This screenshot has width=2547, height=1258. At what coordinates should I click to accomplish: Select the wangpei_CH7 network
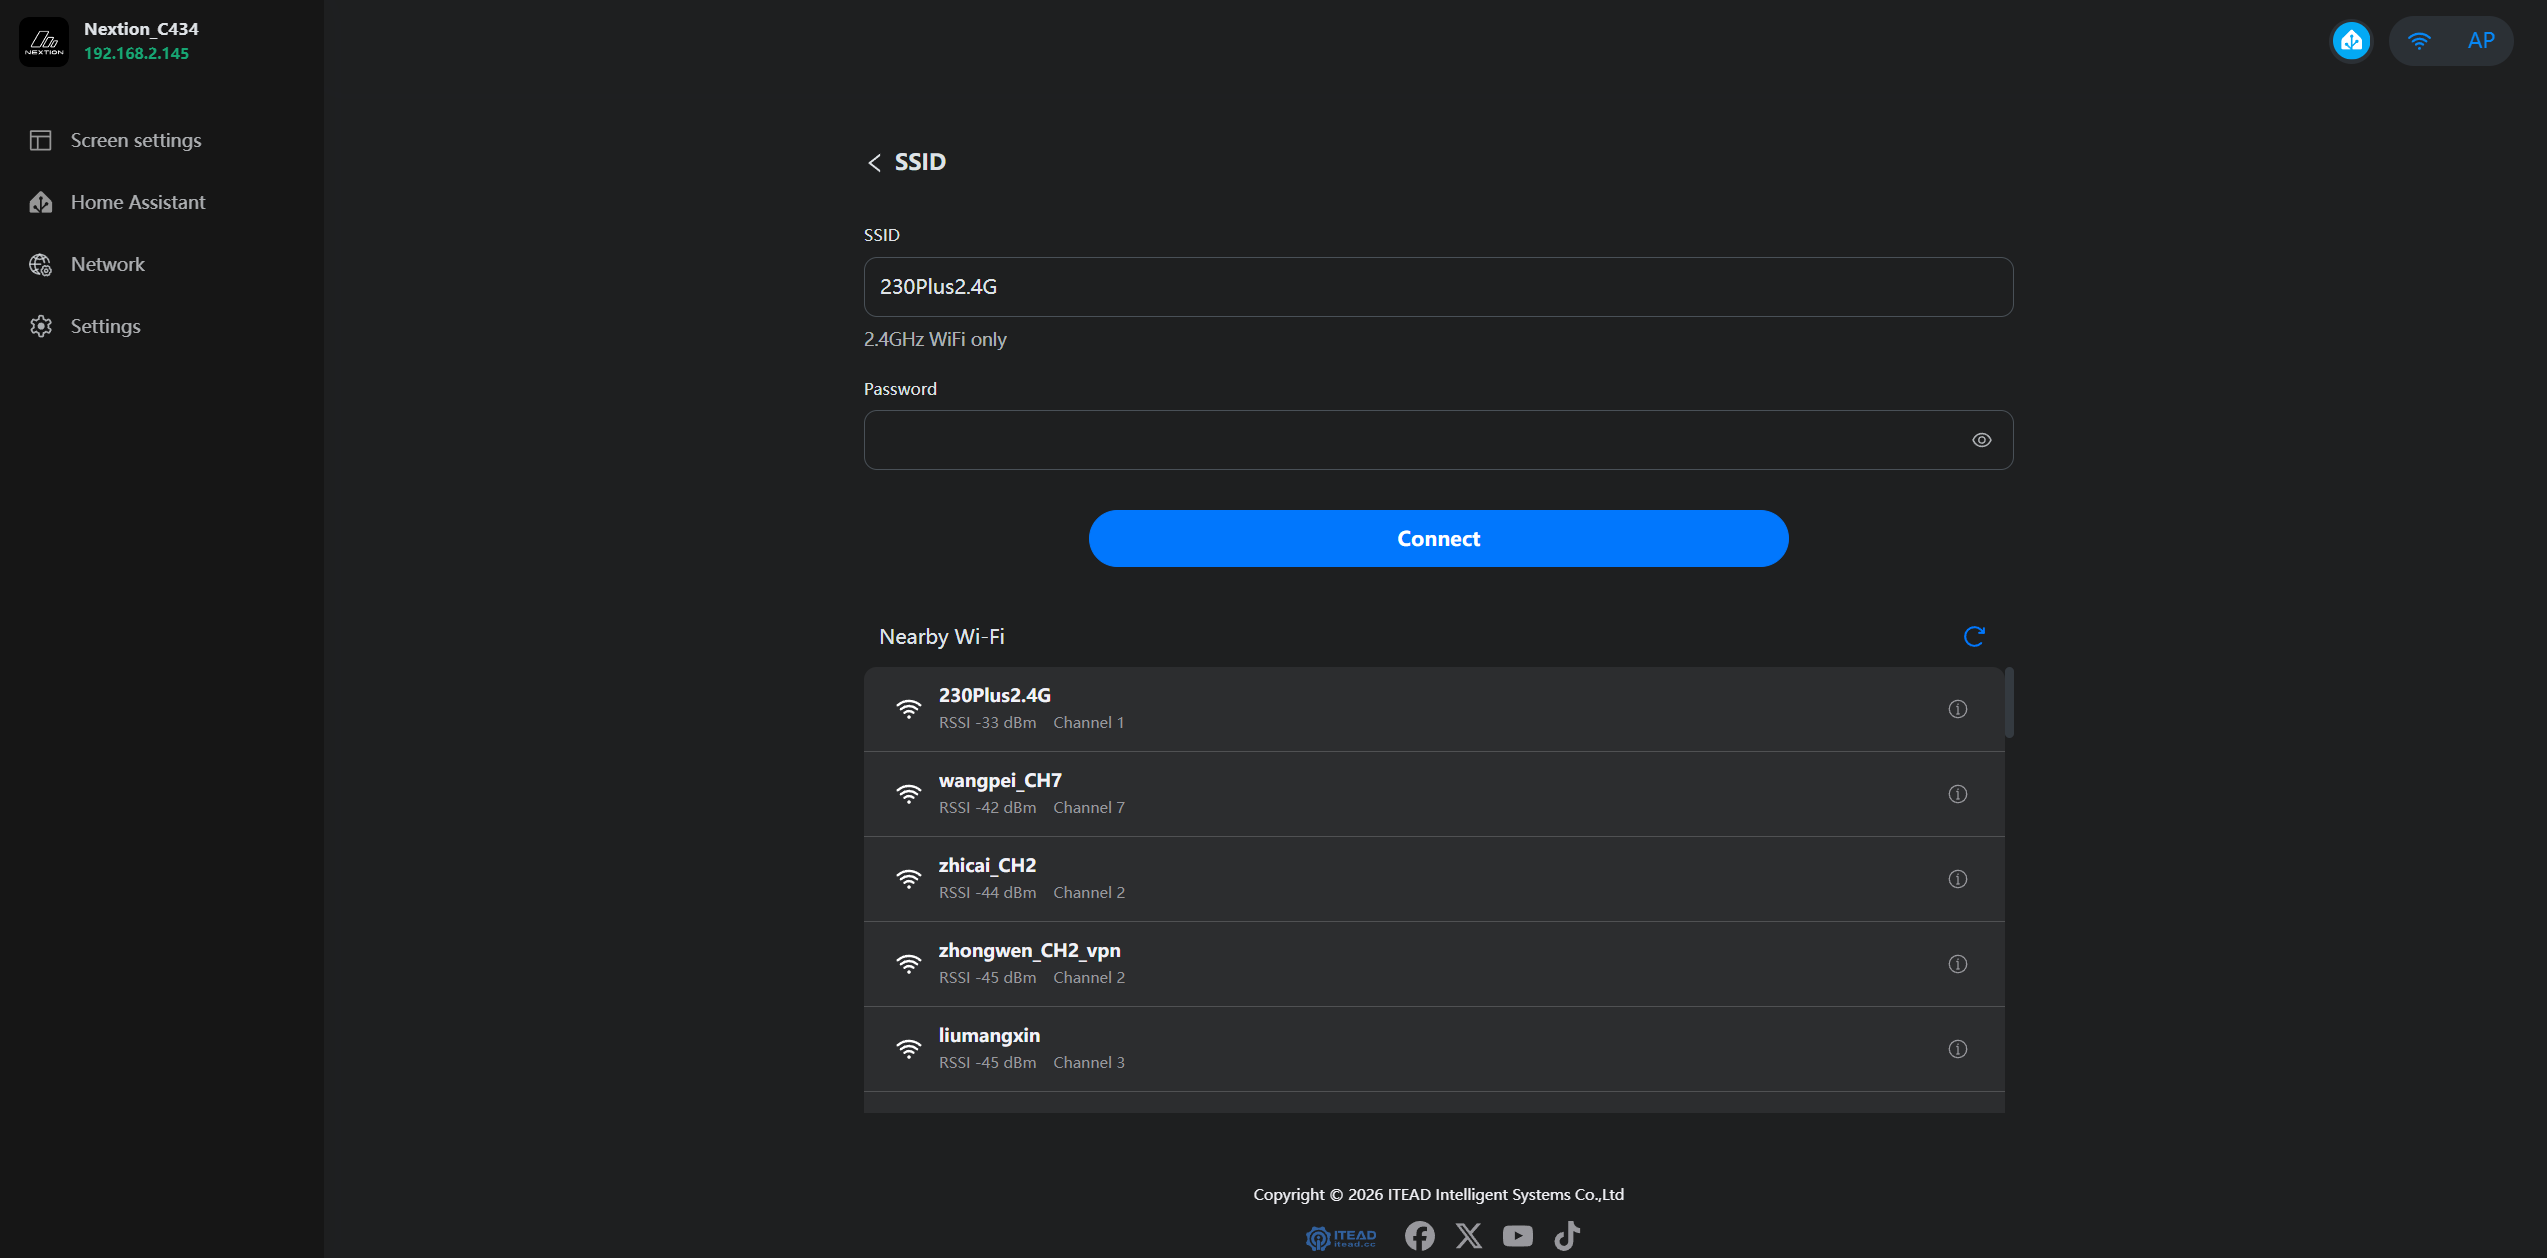(1434, 794)
